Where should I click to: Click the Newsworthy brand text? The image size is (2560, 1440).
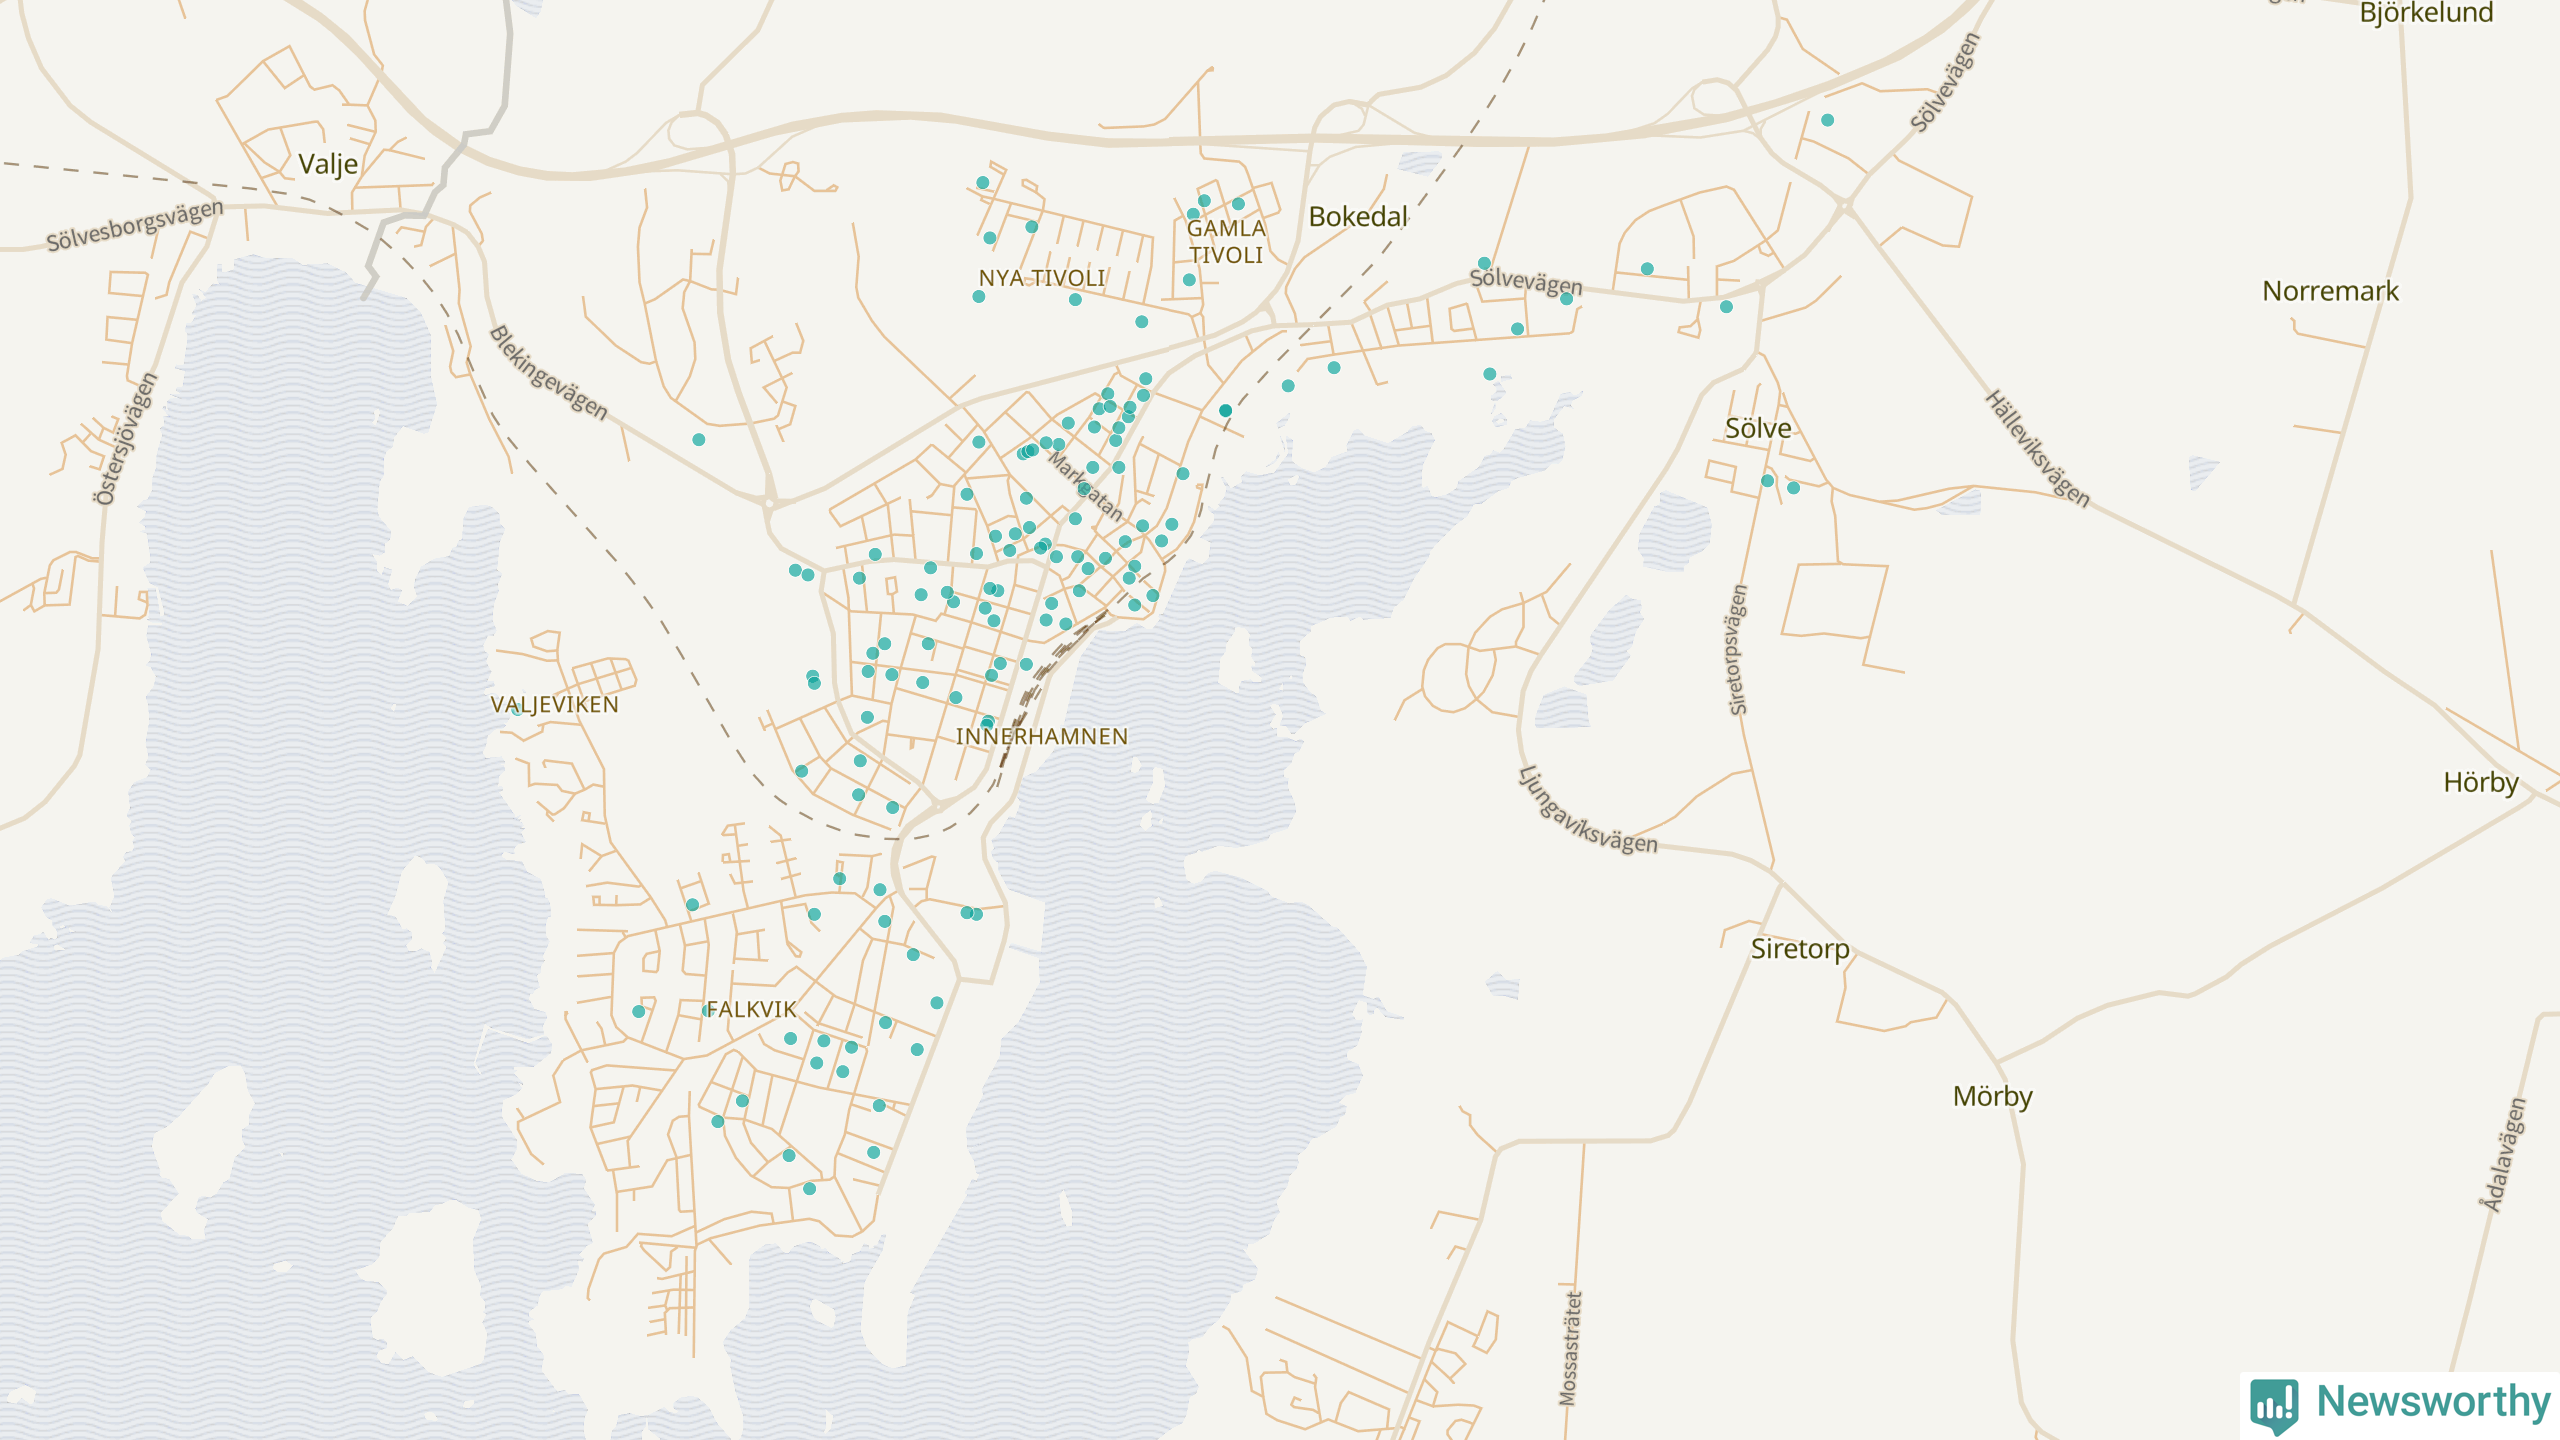(2433, 1401)
